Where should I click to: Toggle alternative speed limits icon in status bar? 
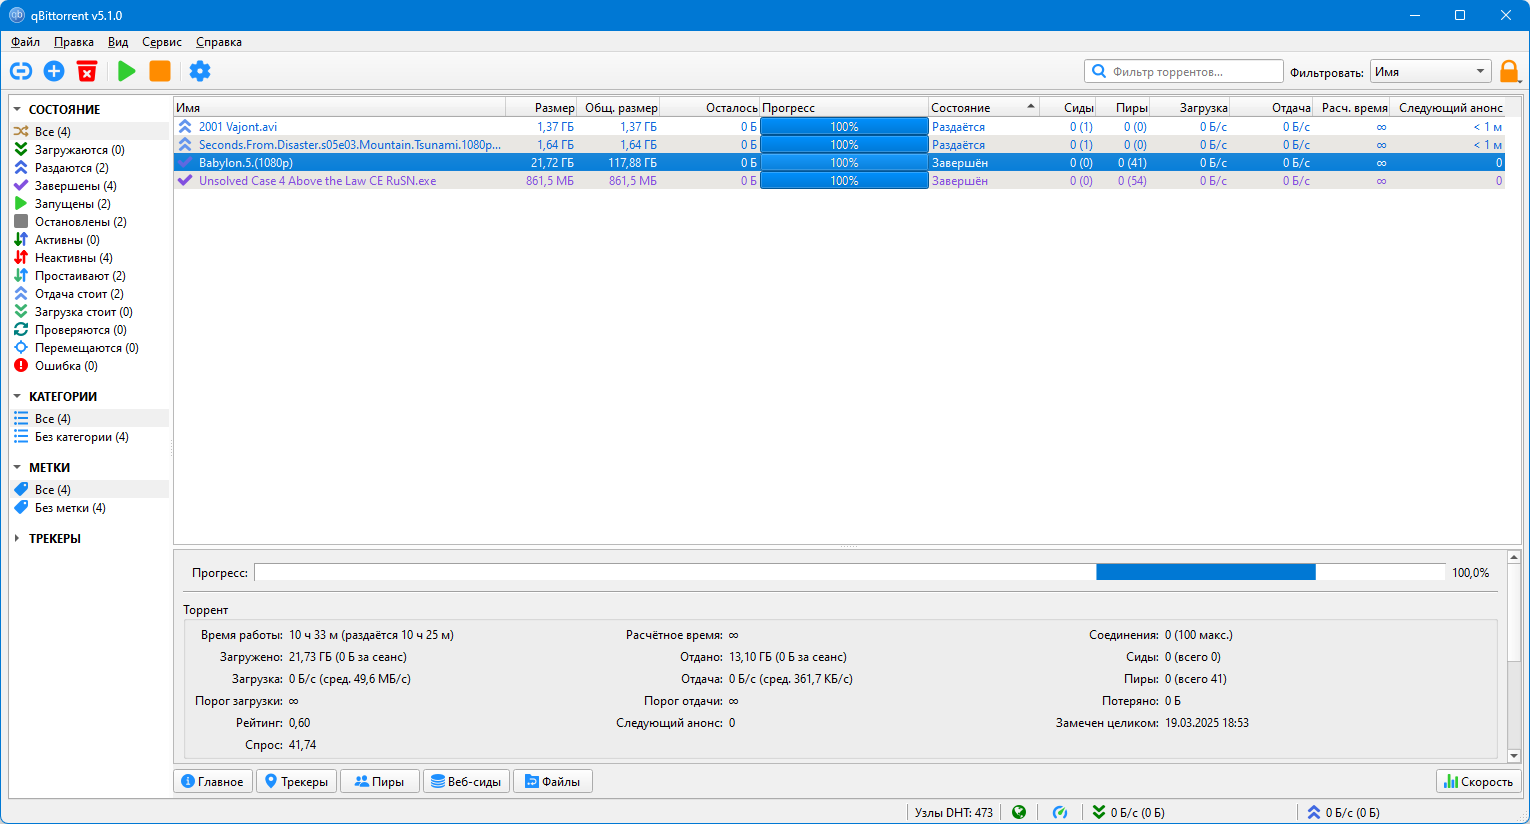click(1060, 812)
